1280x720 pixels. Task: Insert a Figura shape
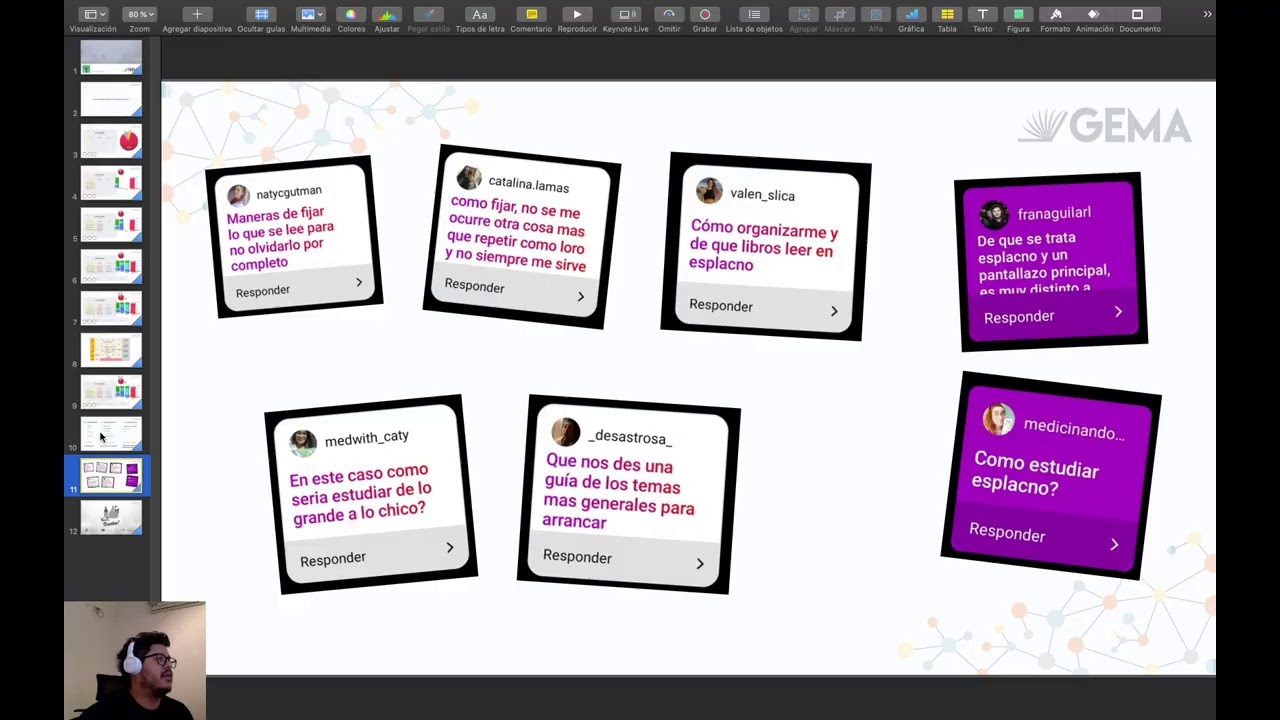pyautogui.click(x=1018, y=14)
